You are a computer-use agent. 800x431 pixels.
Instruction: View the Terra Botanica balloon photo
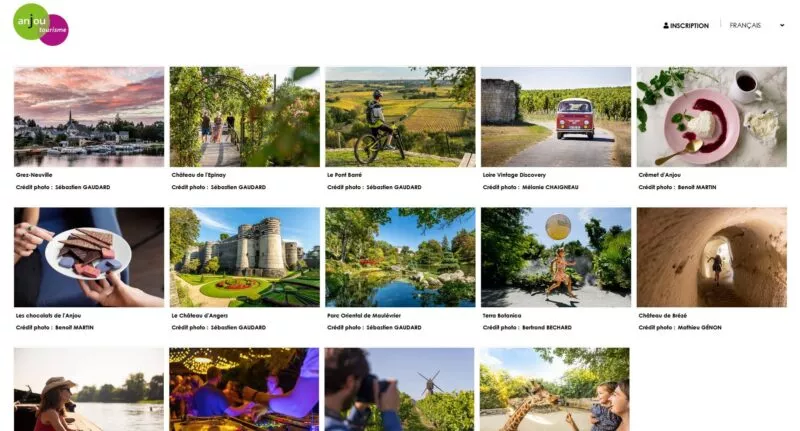tap(556, 257)
